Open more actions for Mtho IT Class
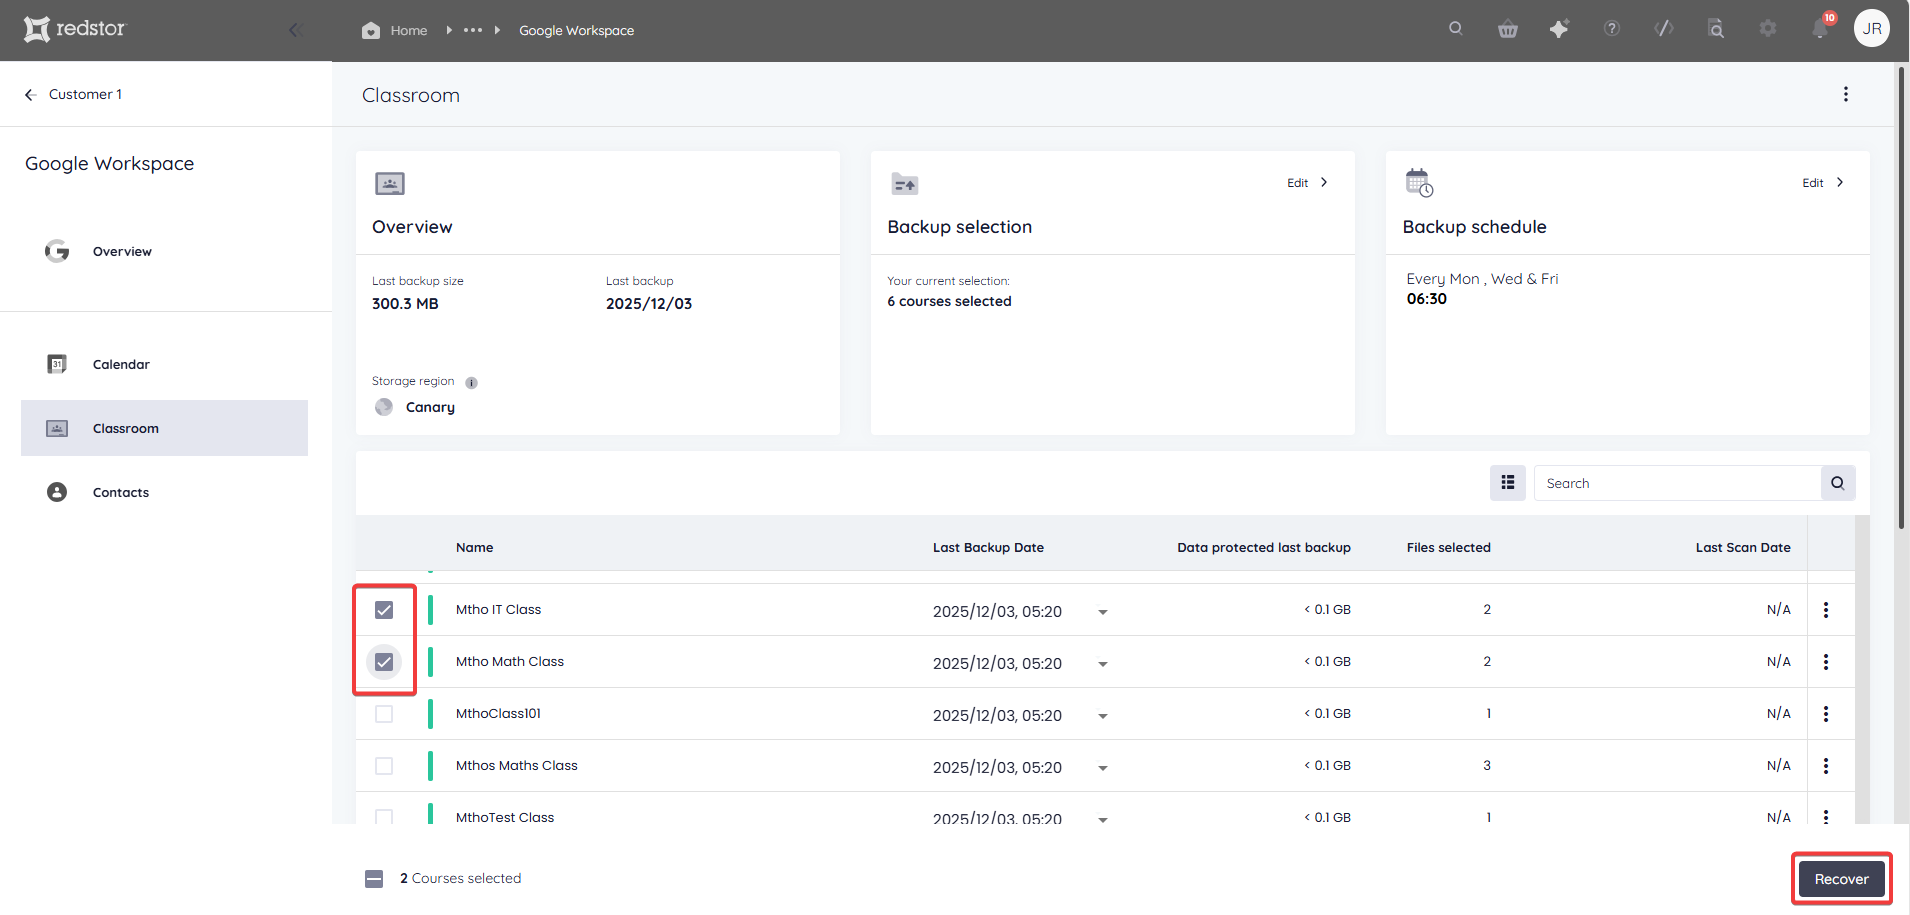Viewport: 1910px width, 915px height. pyautogui.click(x=1826, y=610)
